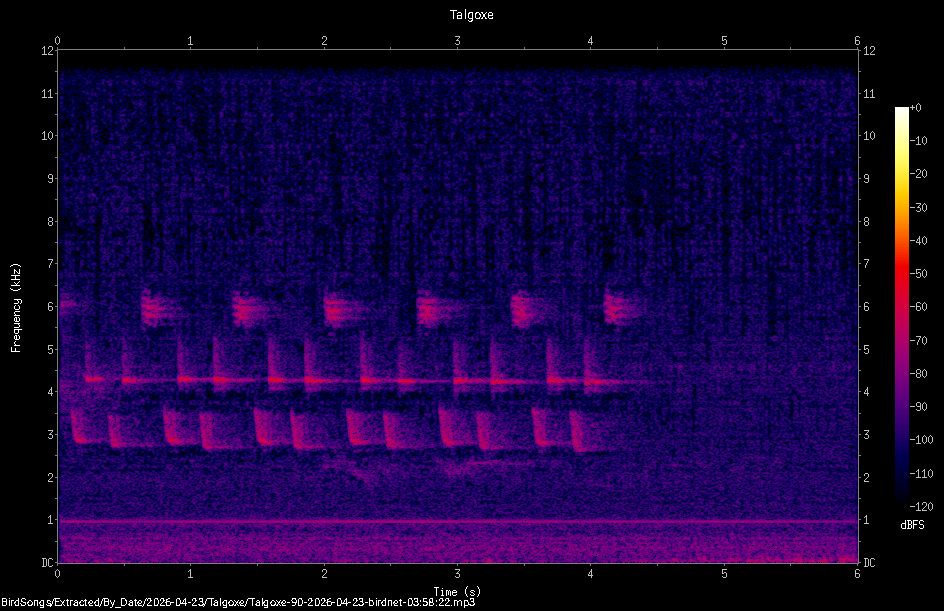Viewport: 944px width, 611px height.
Task: Click the -120 label on color scale
Action: pos(921,506)
